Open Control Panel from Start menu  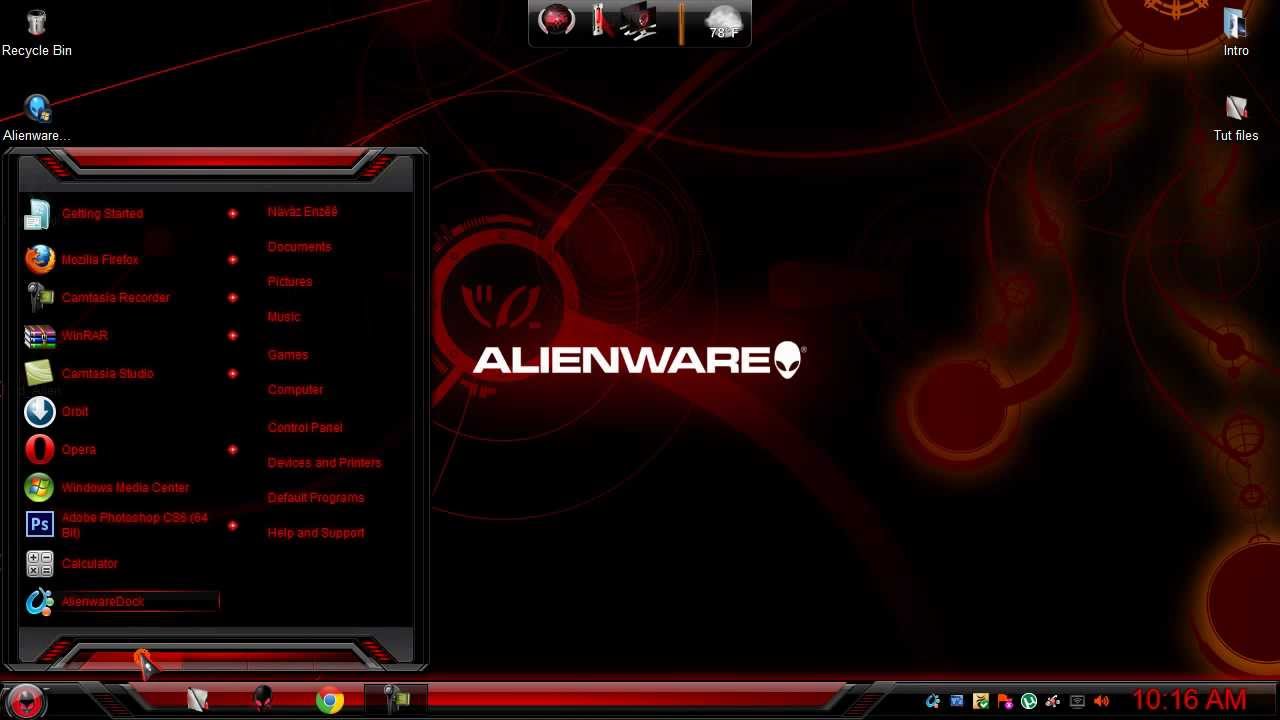[x=305, y=428]
